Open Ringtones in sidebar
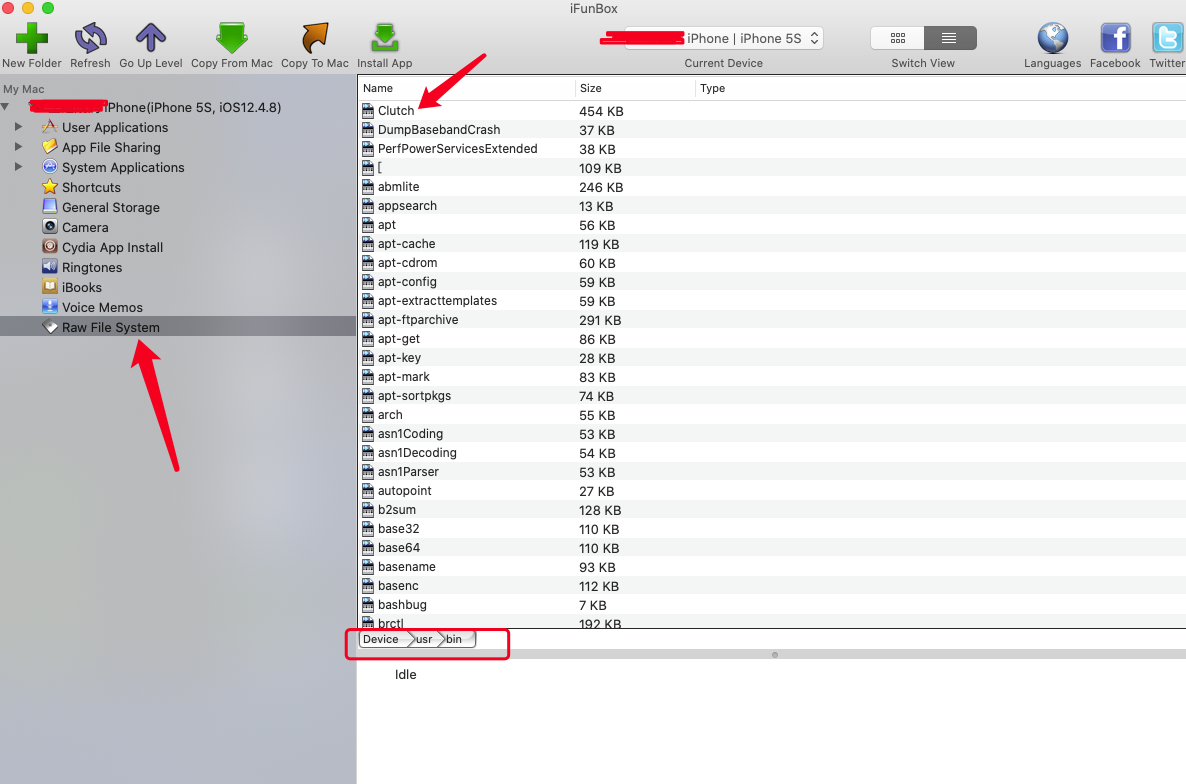Viewport: 1186px width, 784px height. (x=92, y=268)
